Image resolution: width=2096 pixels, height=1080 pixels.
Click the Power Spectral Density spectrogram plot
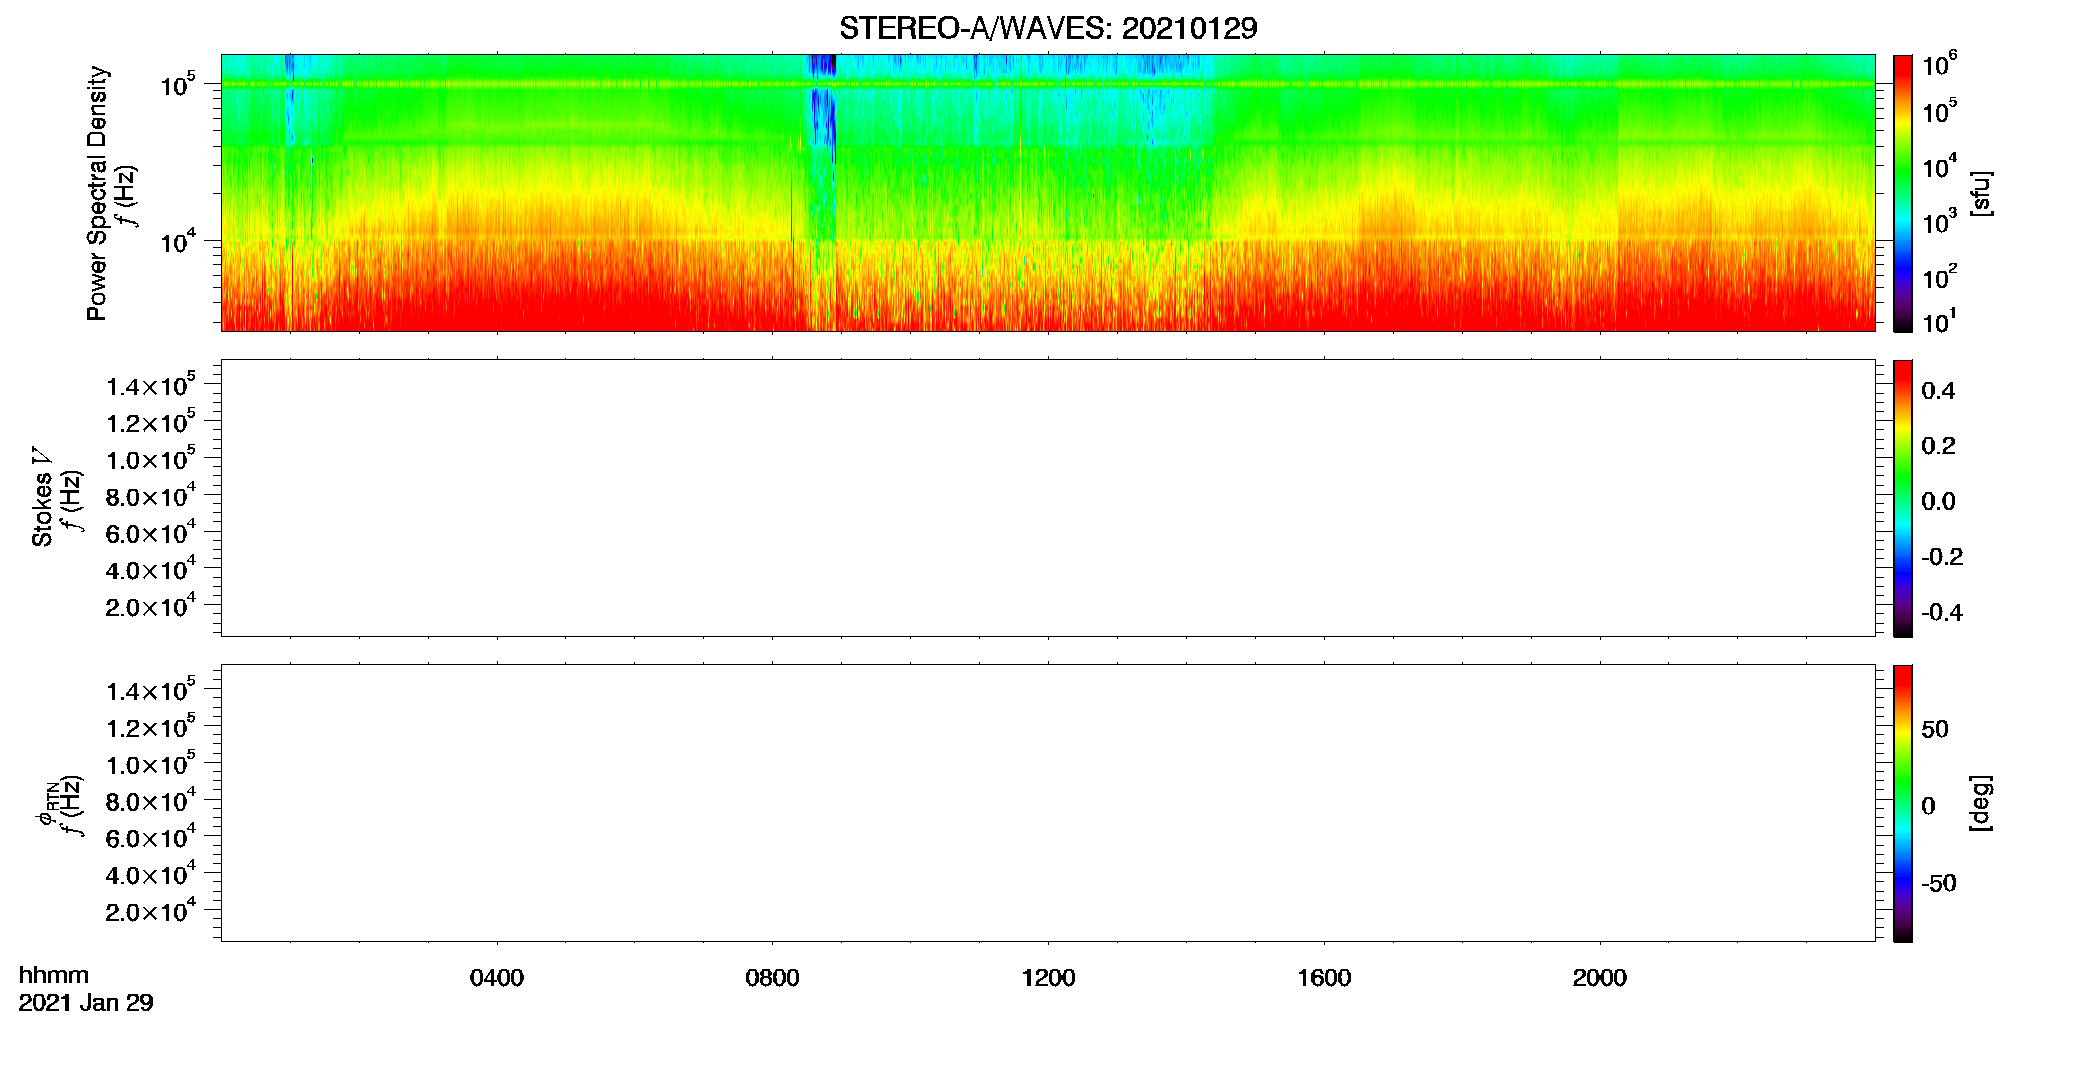pyautogui.click(x=1048, y=192)
